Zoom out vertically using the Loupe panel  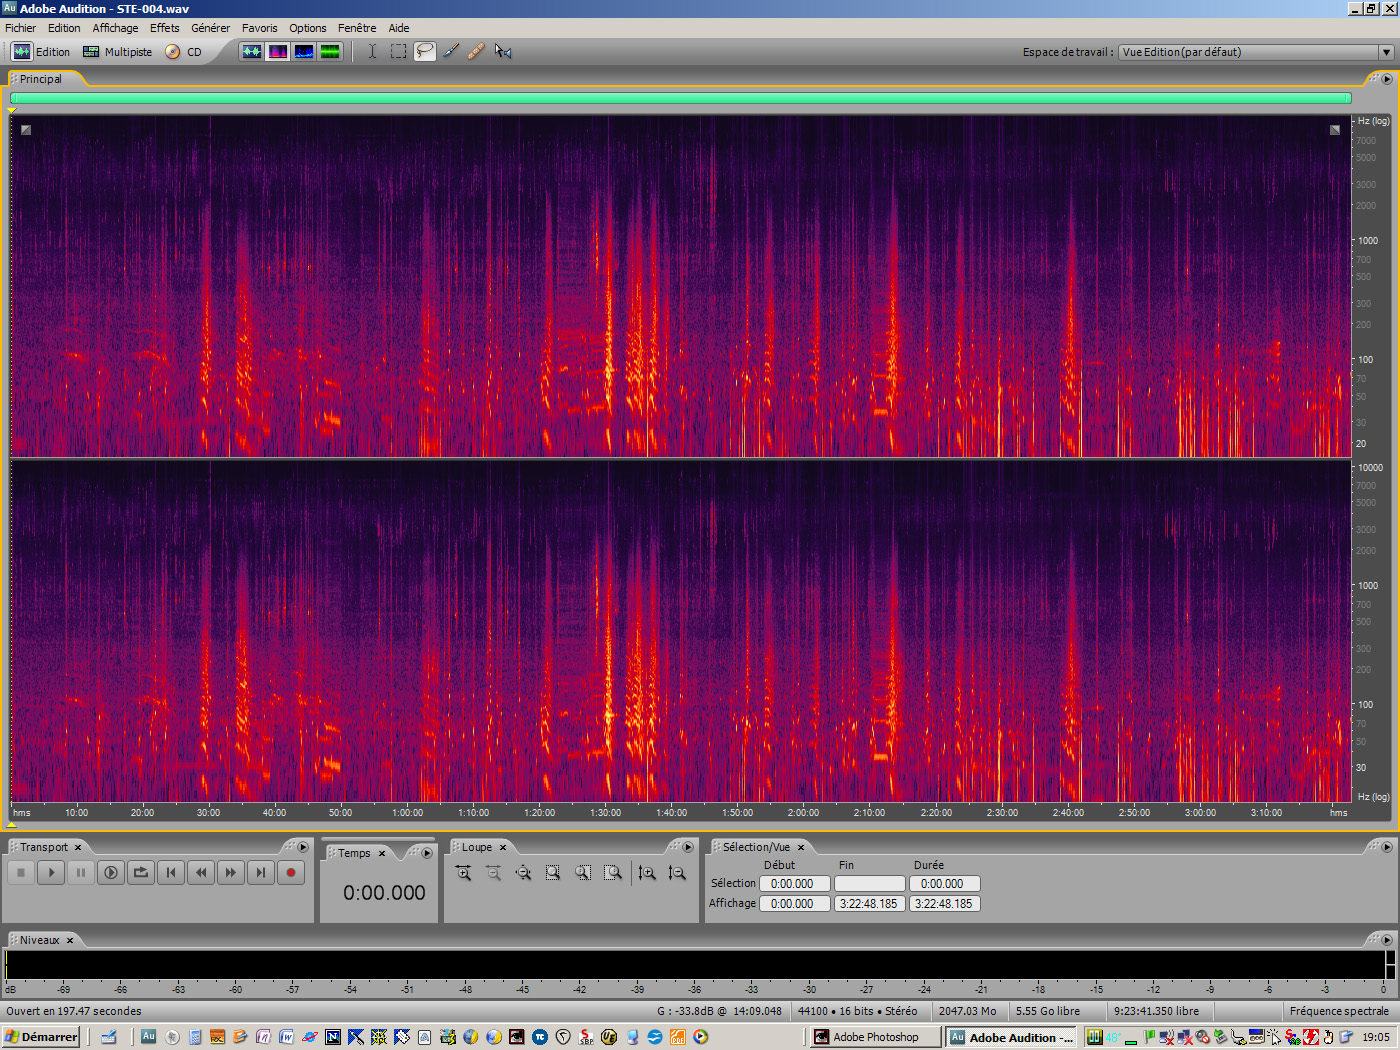(x=677, y=873)
